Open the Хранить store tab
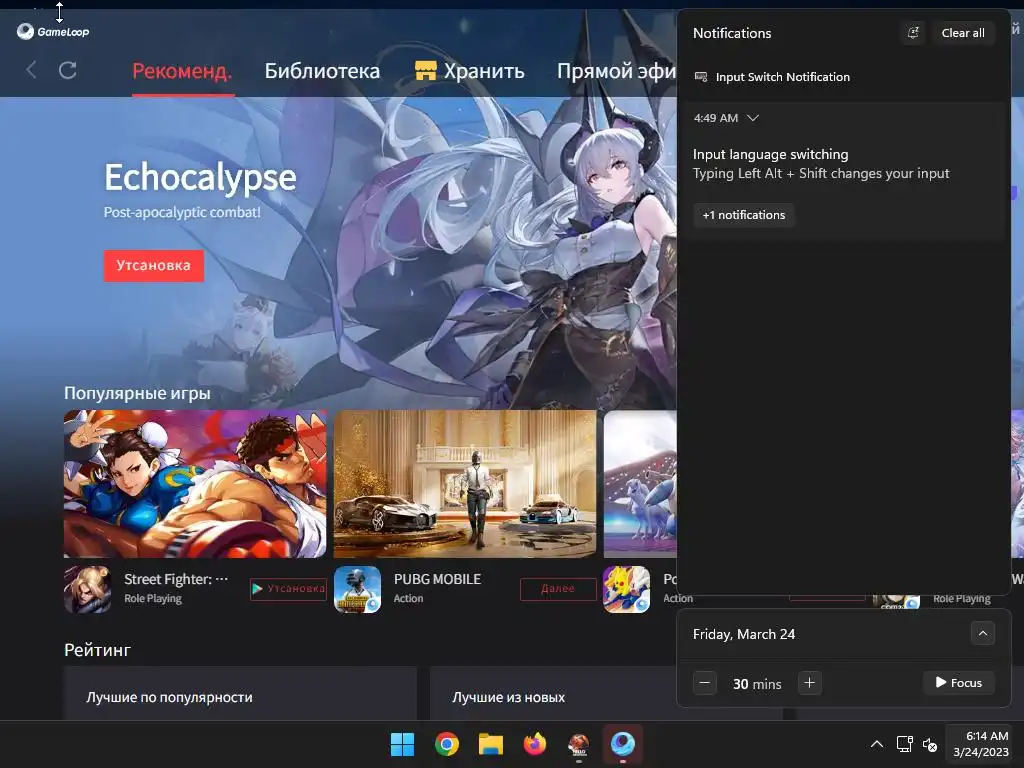 [470, 71]
